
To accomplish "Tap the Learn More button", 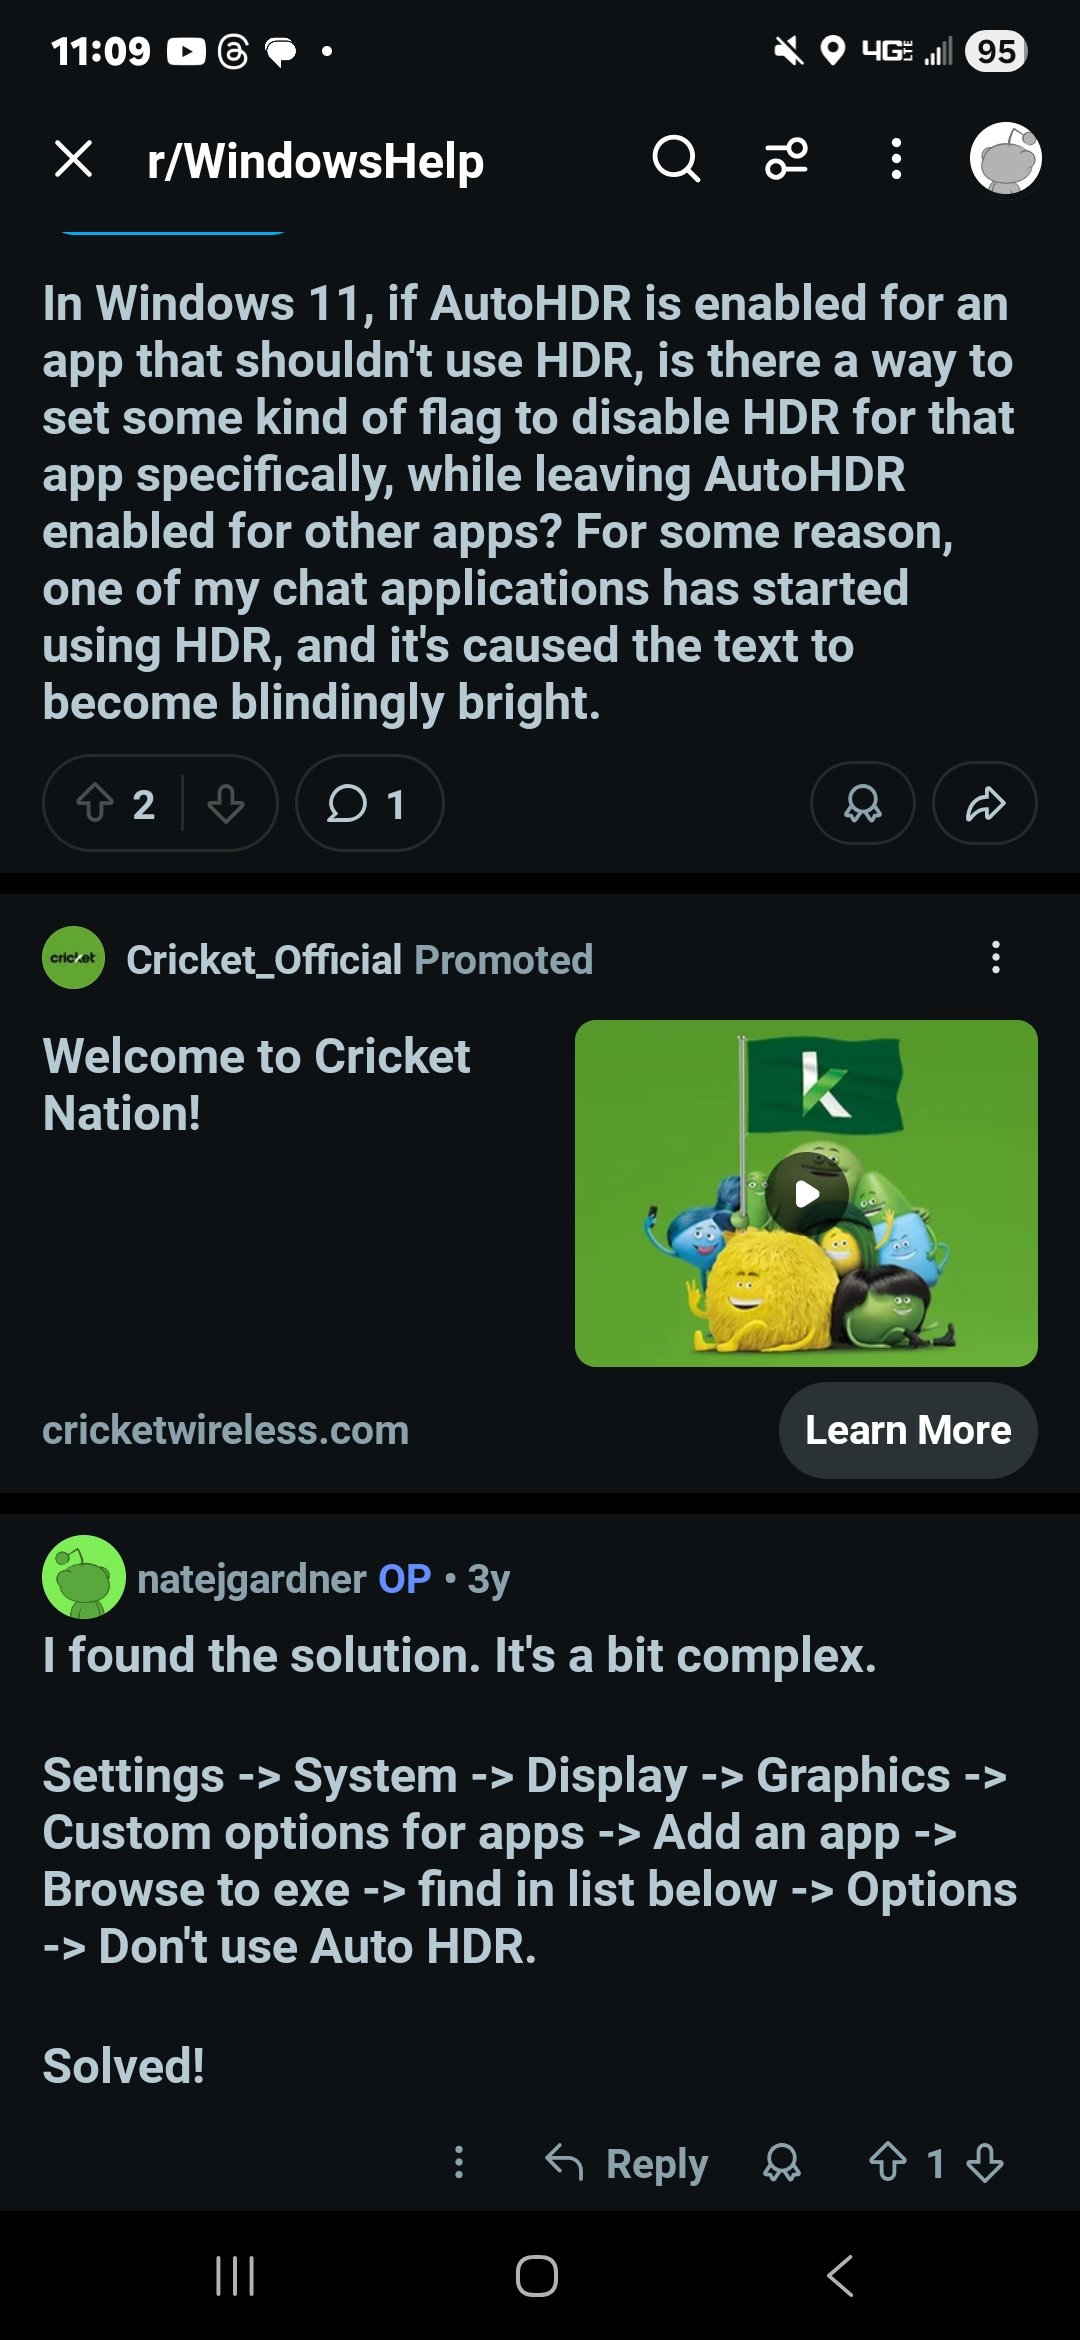I will coord(907,1430).
